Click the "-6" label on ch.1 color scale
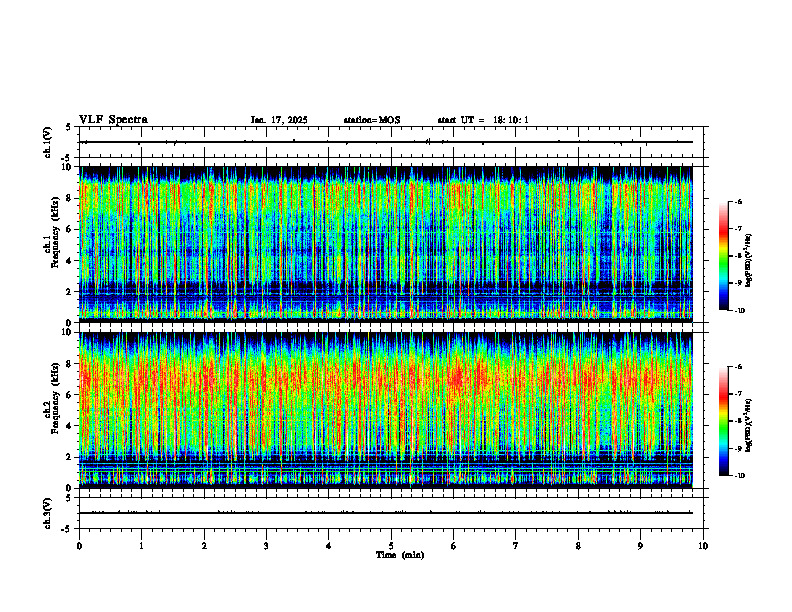Image resolution: width=792 pixels, height=612 pixels. coord(738,202)
